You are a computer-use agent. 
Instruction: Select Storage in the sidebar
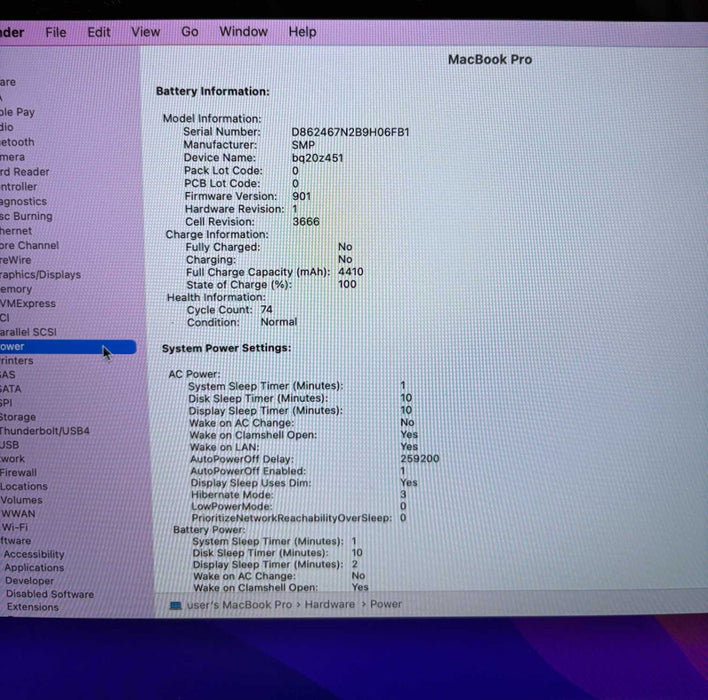click(18, 417)
